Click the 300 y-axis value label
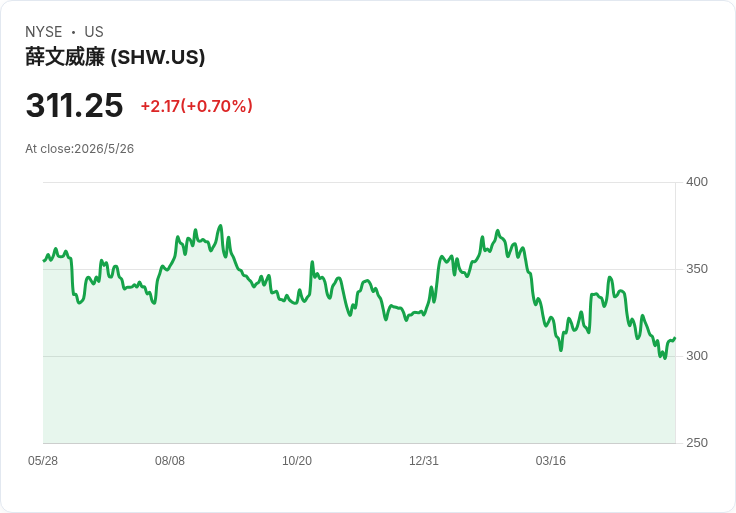The image size is (736, 513). pos(697,356)
